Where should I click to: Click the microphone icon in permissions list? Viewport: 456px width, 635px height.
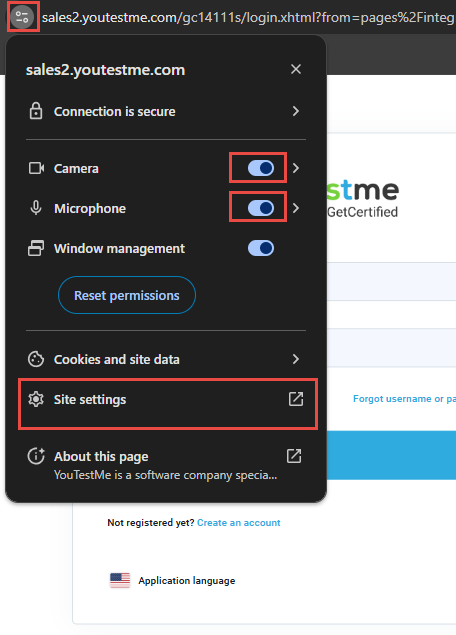[x=36, y=208]
